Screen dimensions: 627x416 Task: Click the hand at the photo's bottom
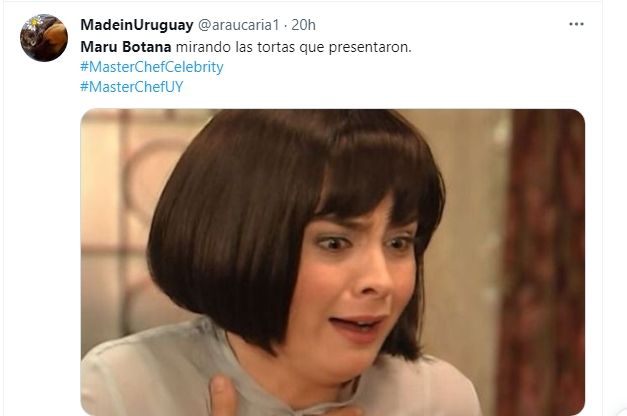tap(224, 398)
